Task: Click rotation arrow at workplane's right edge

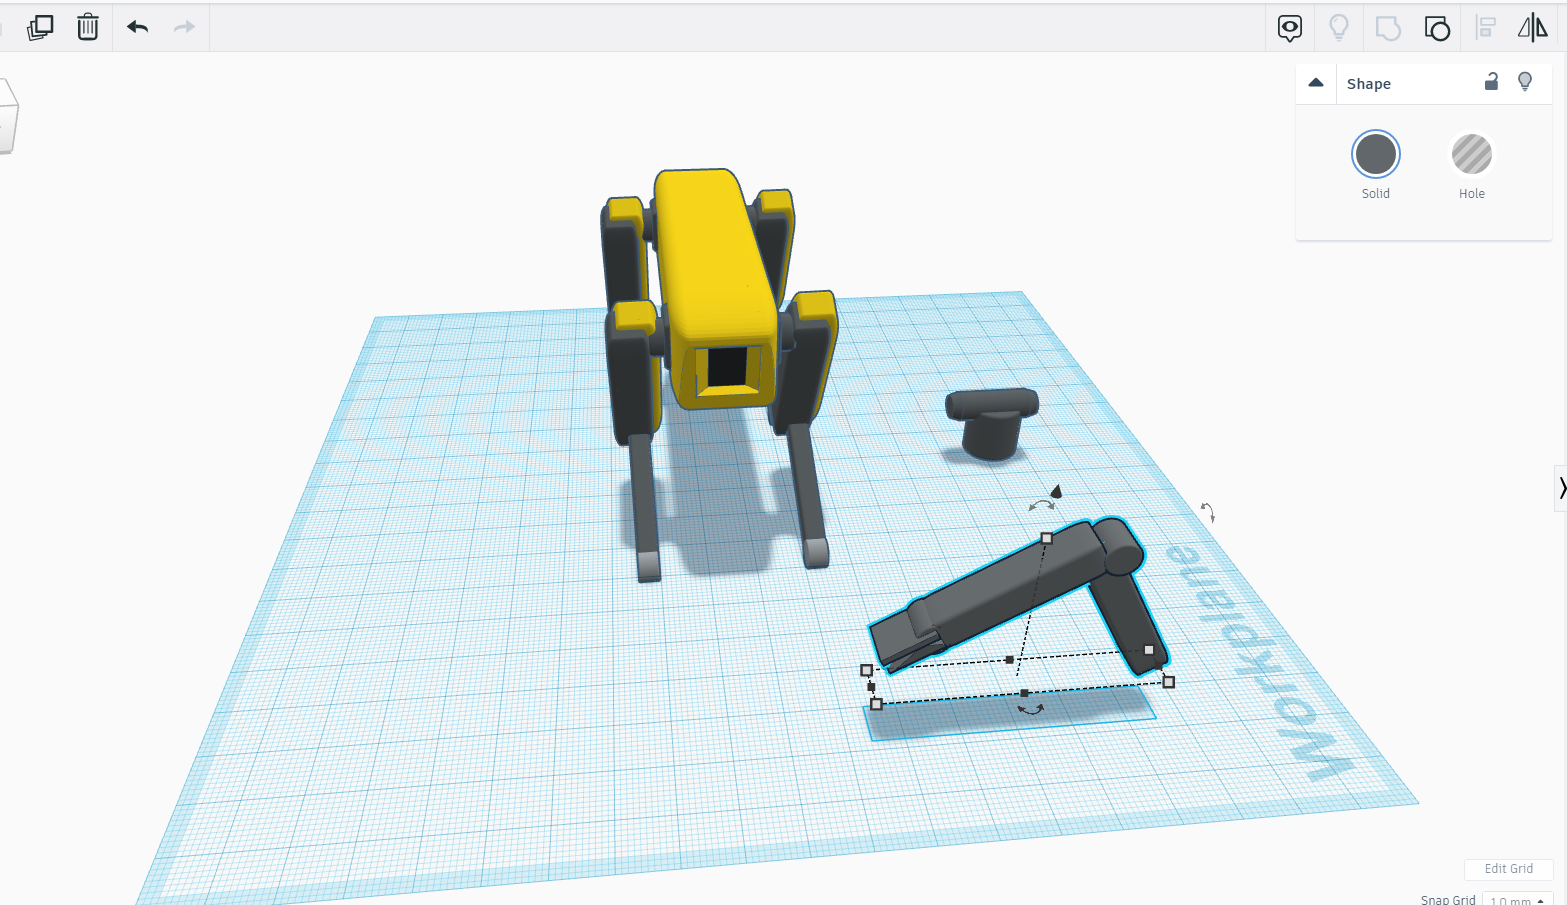Action: 1208,513
